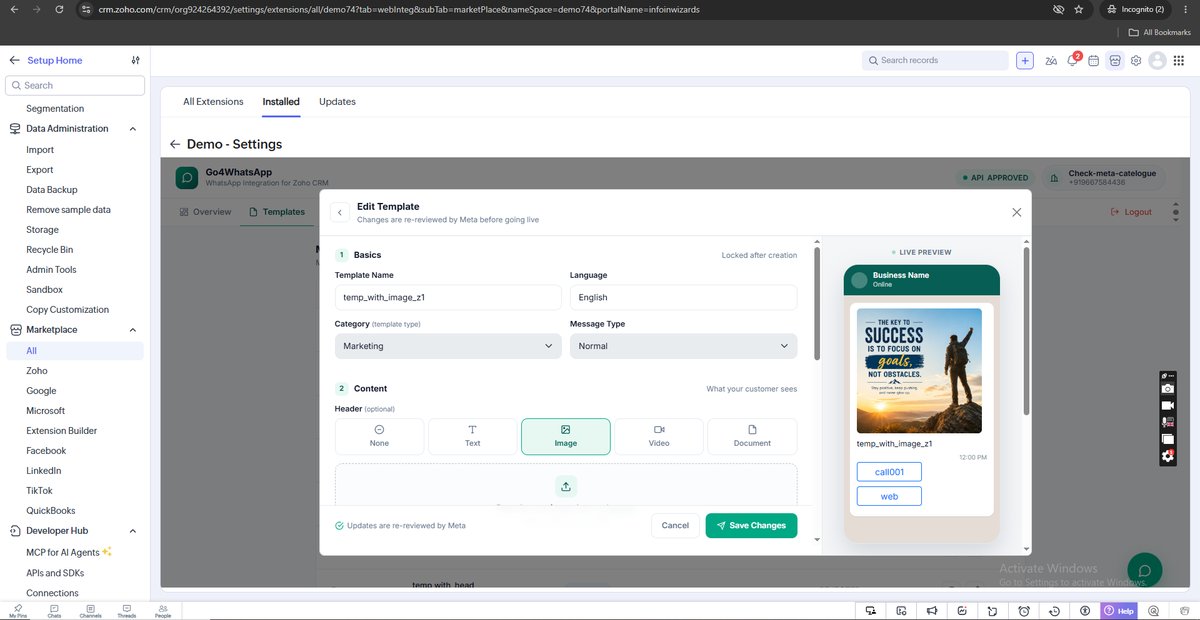Click the Go4WhatsApp app logo icon
Screen dimensions: 1200x620
pyautogui.click(x=186, y=177)
